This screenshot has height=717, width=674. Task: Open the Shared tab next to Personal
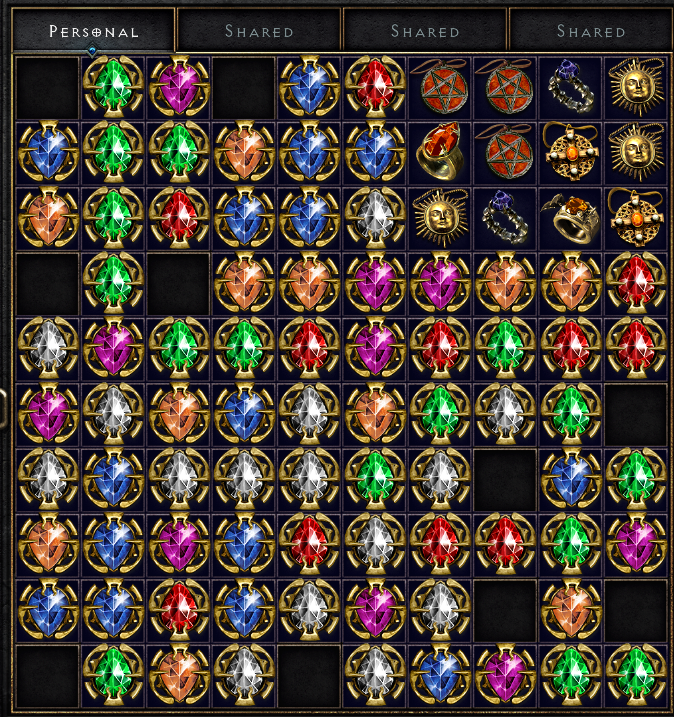tap(259, 31)
